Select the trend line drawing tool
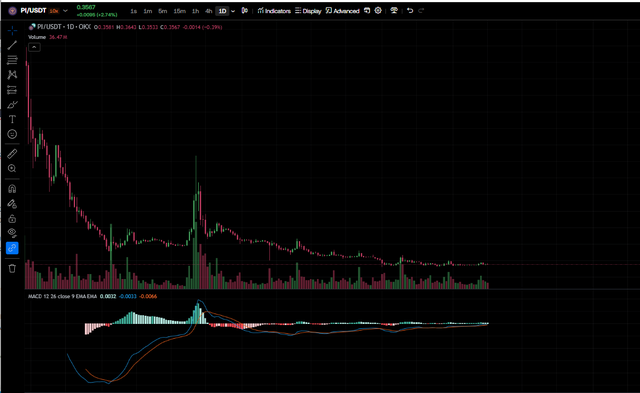 click(12, 45)
